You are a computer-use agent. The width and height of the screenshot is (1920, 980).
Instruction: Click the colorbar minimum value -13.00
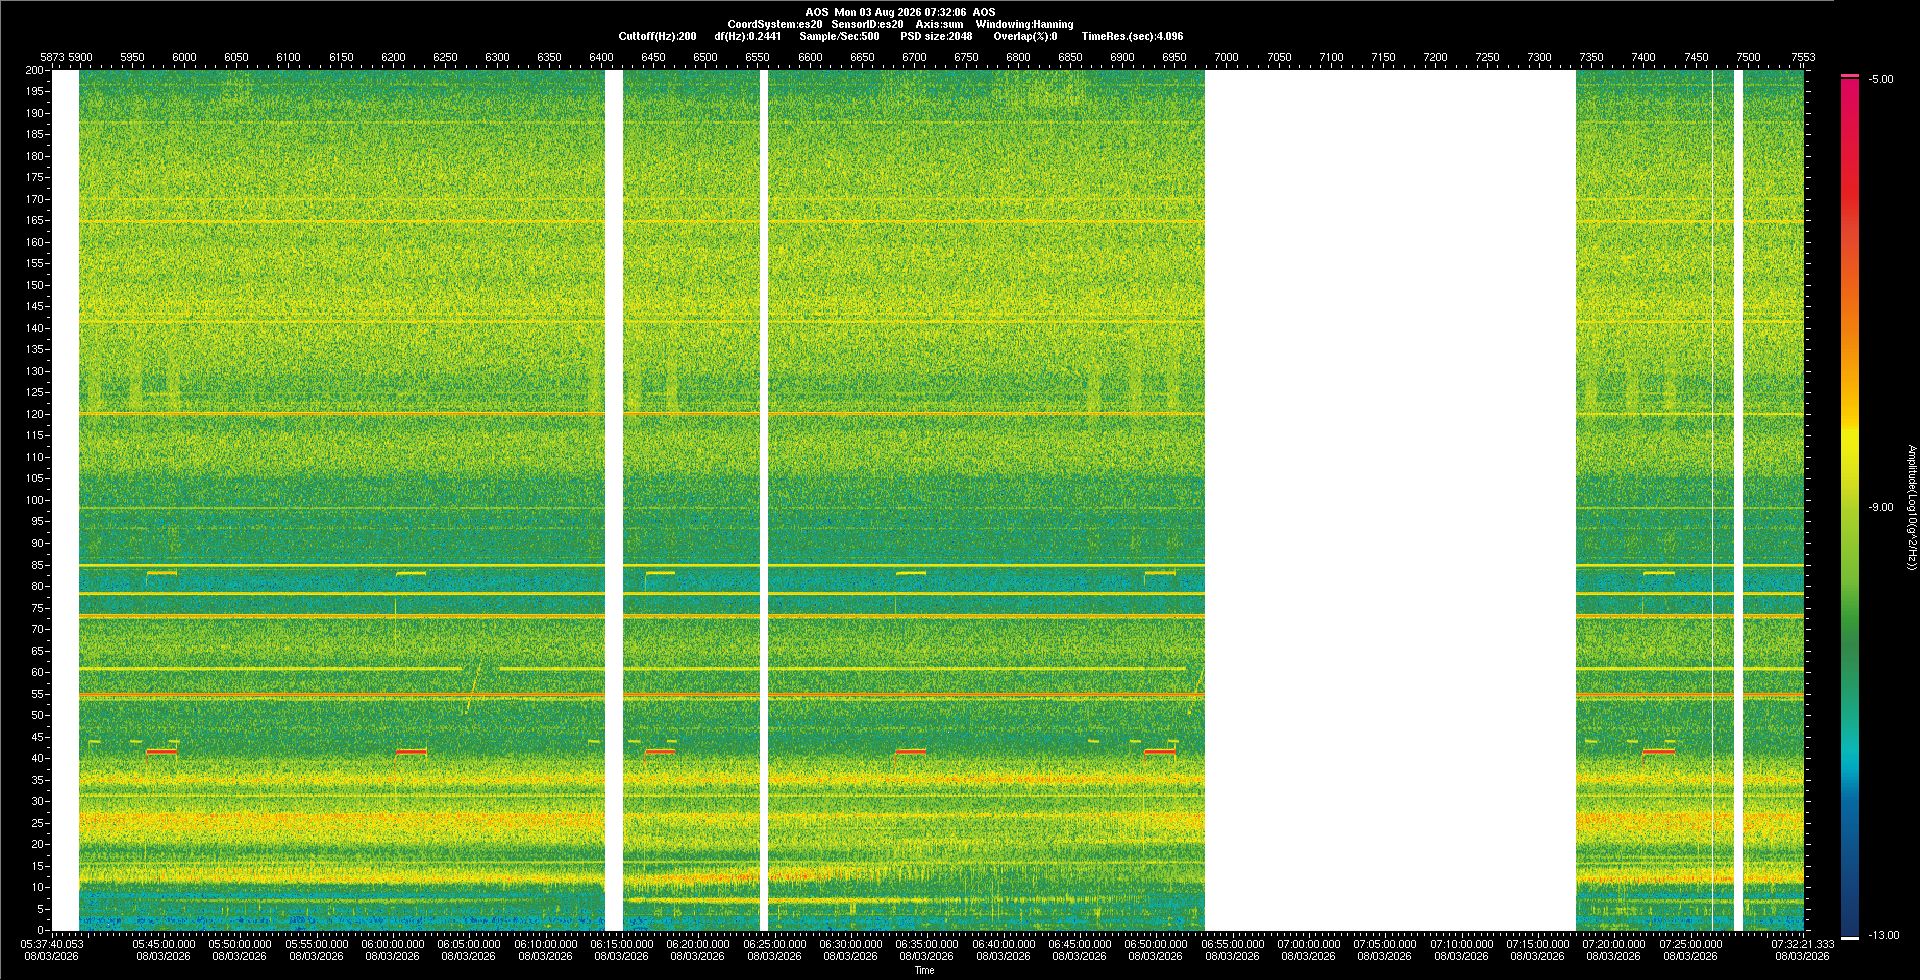tap(1883, 935)
